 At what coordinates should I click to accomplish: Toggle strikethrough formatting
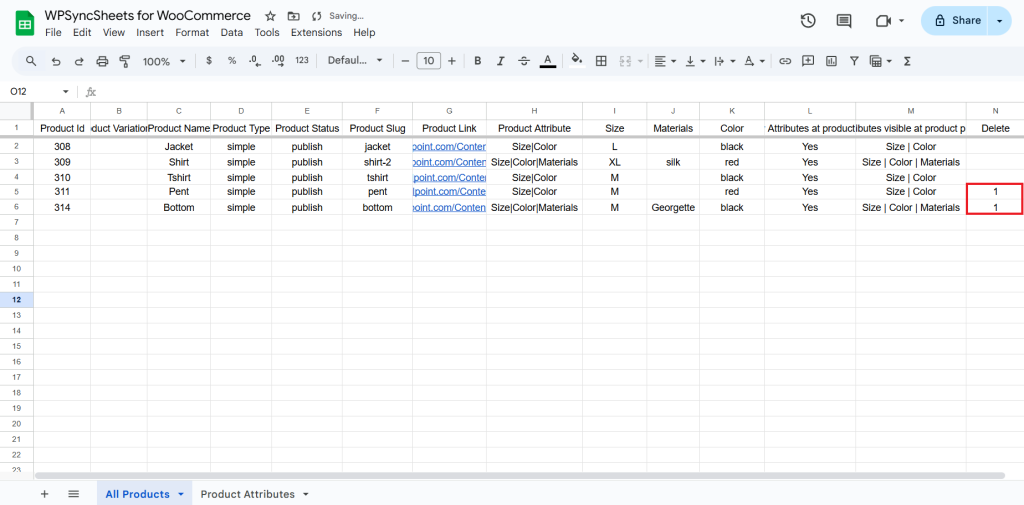tap(524, 61)
